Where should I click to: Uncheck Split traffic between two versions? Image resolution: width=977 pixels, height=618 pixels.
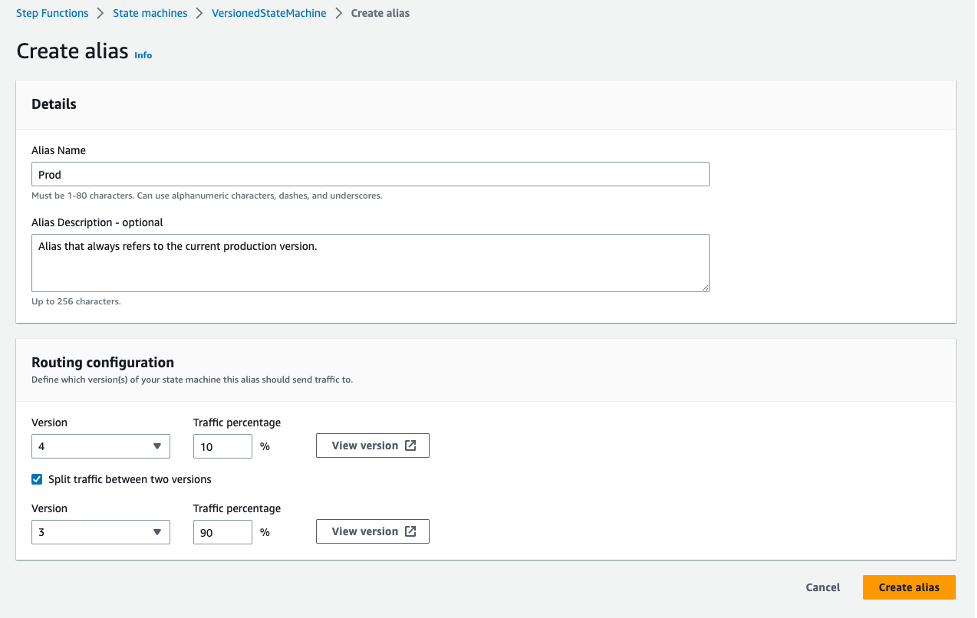coord(37,479)
